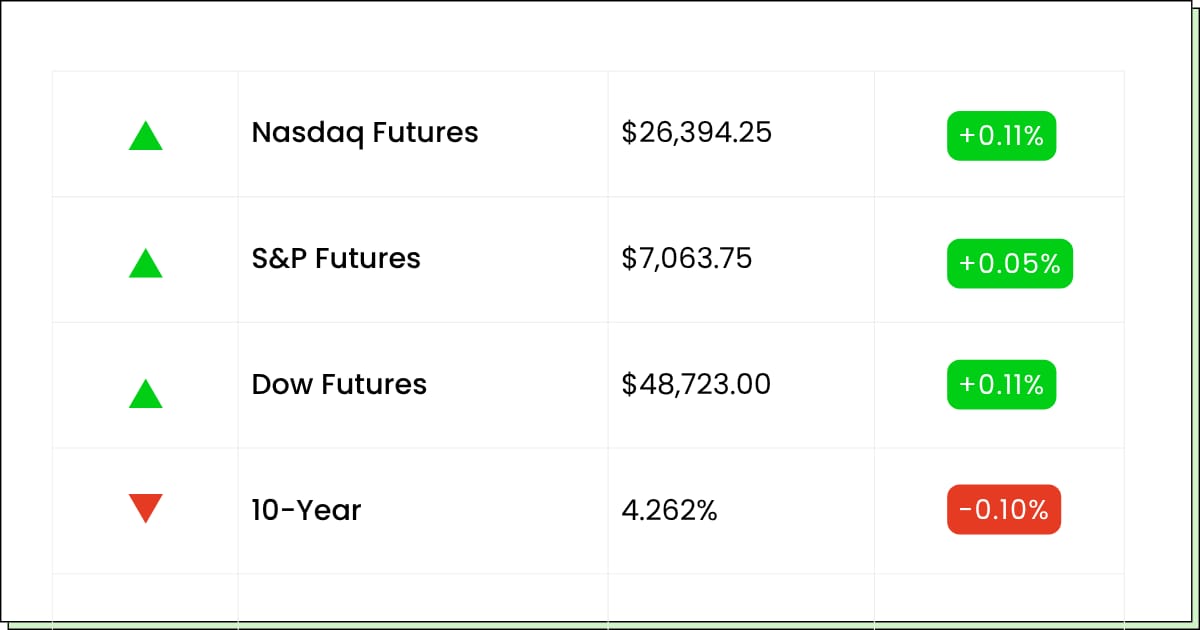Open the Nasdaq Futures label
The height and width of the screenshot is (630, 1200).
pos(365,132)
